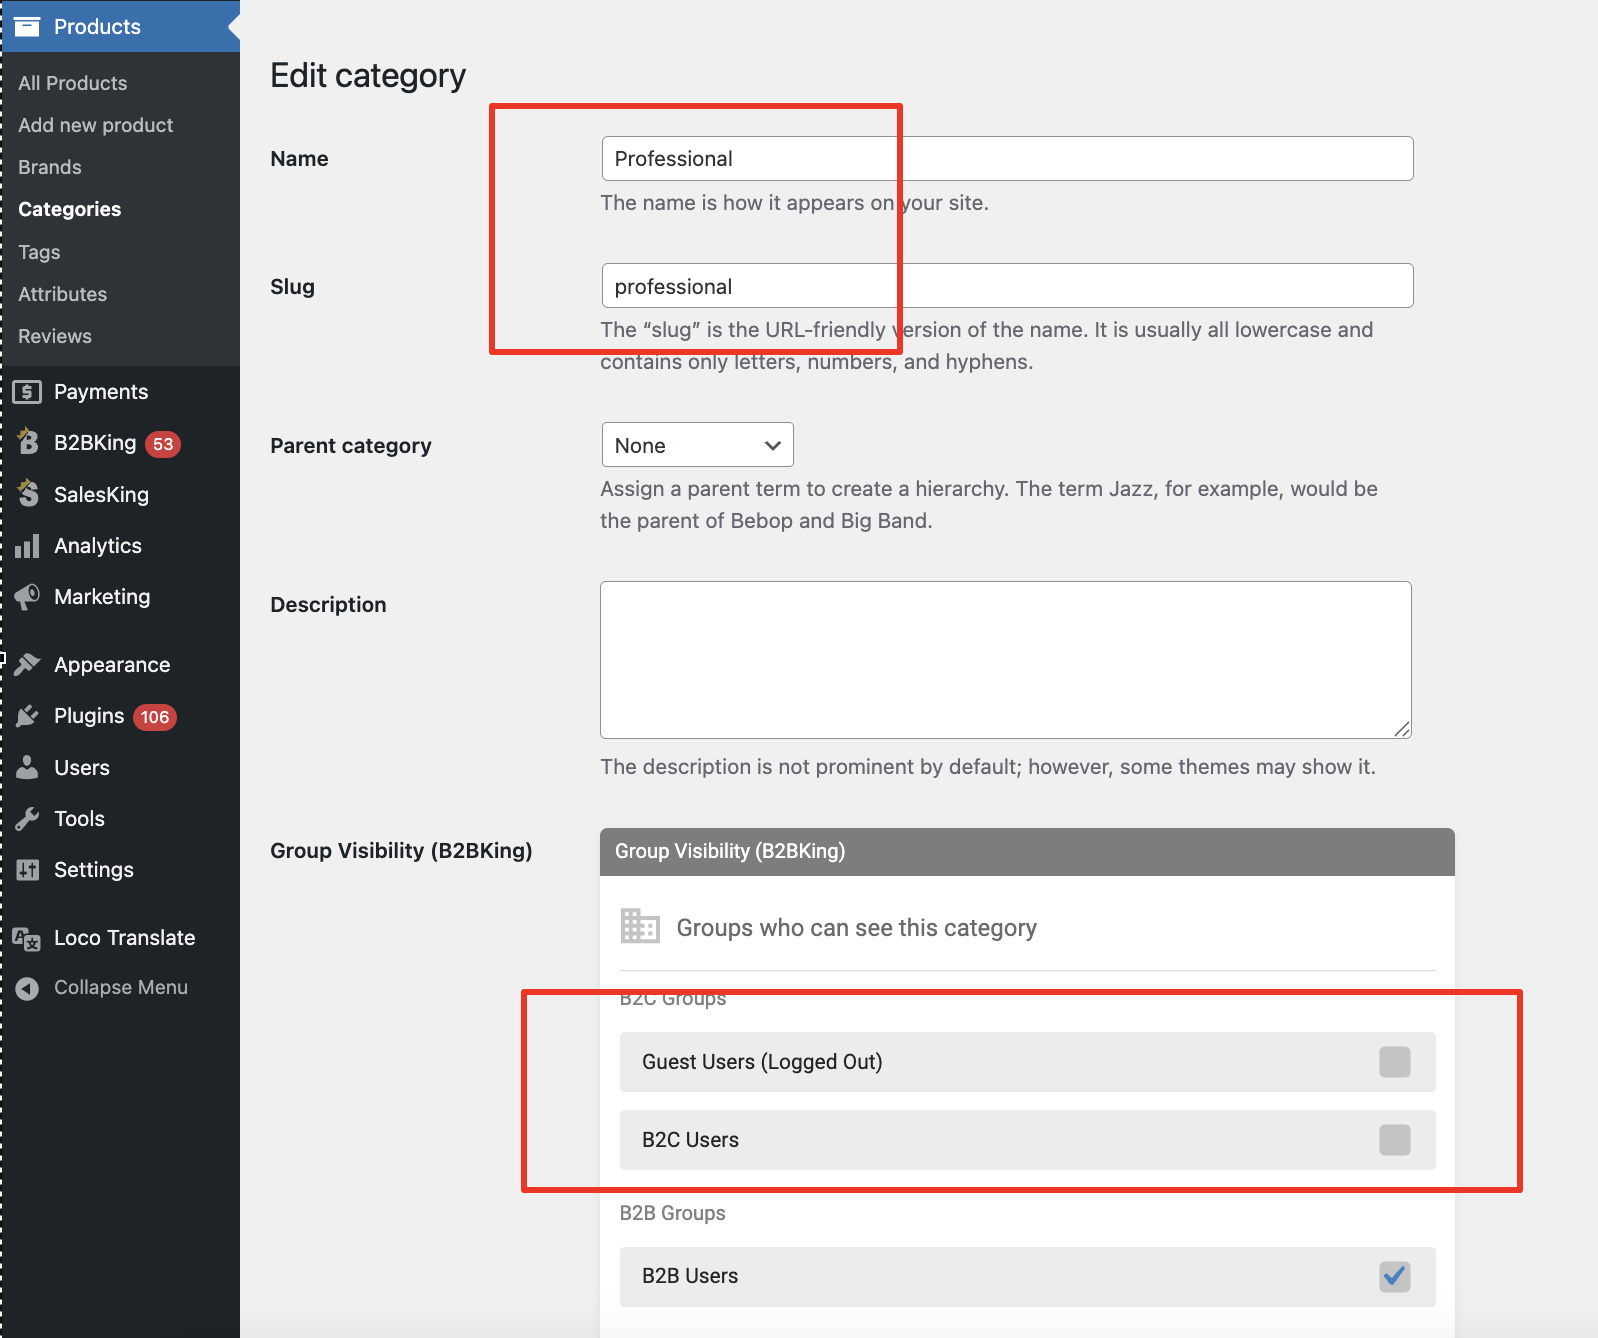Click into the Name text field
This screenshot has width=1598, height=1338.
pos(1007,159)
